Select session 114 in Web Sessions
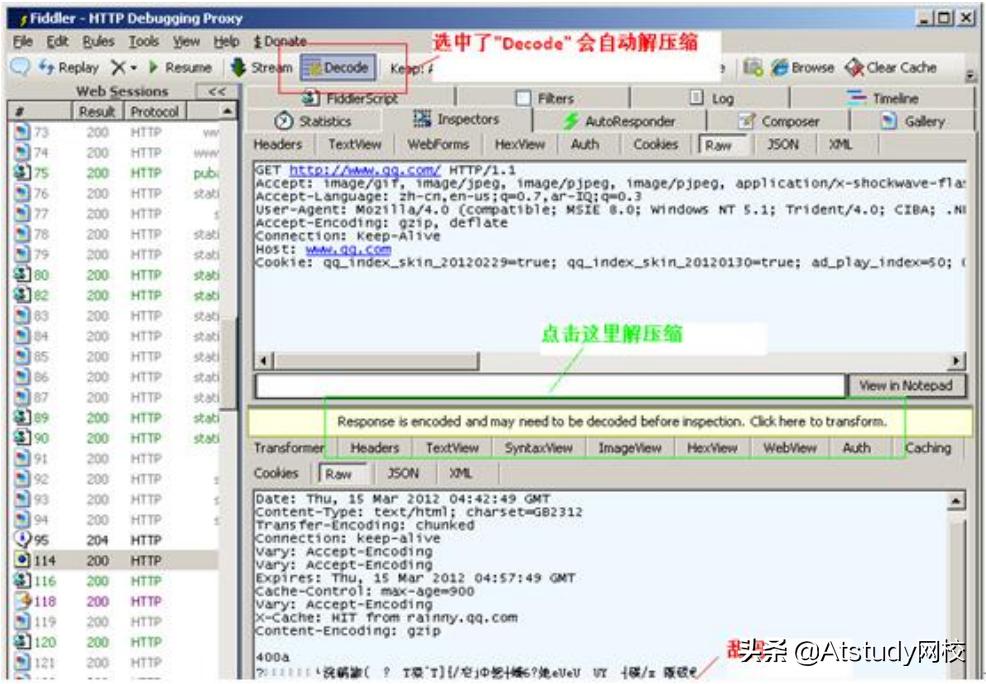986x684 pixels. [x=115, y=560]
